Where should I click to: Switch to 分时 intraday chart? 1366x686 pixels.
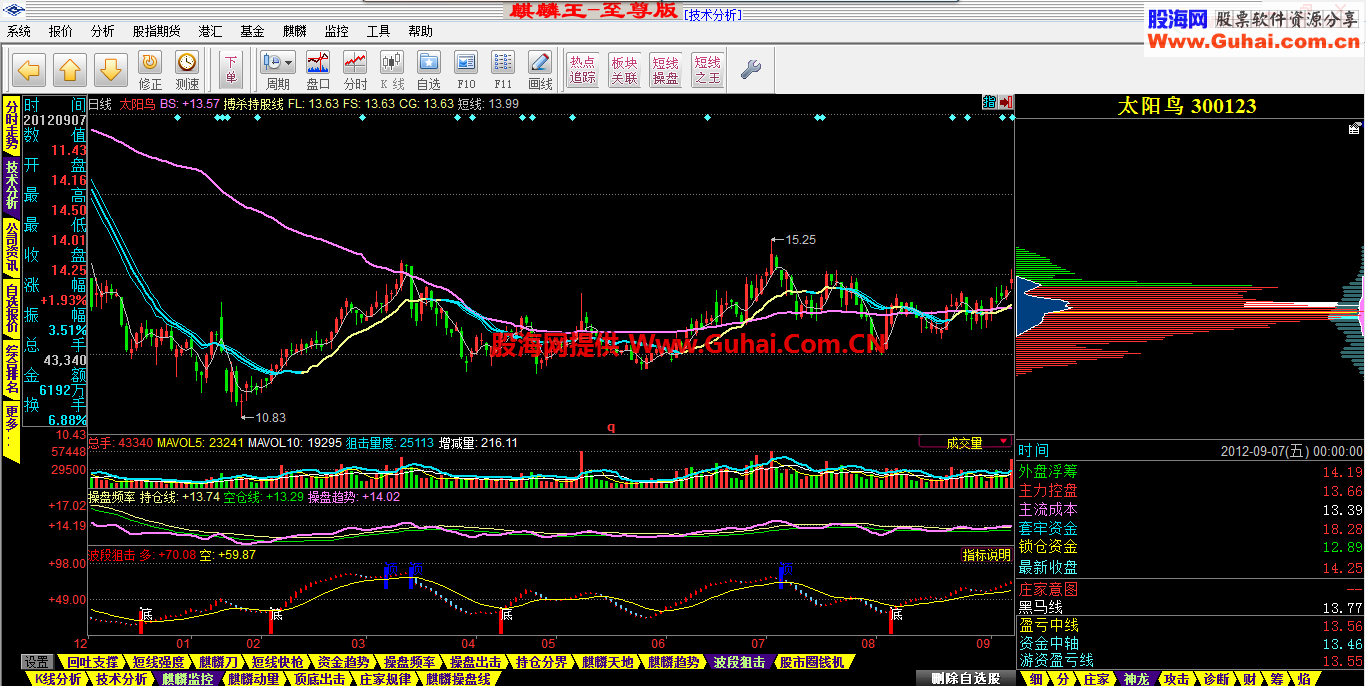(x=355, y=70)
